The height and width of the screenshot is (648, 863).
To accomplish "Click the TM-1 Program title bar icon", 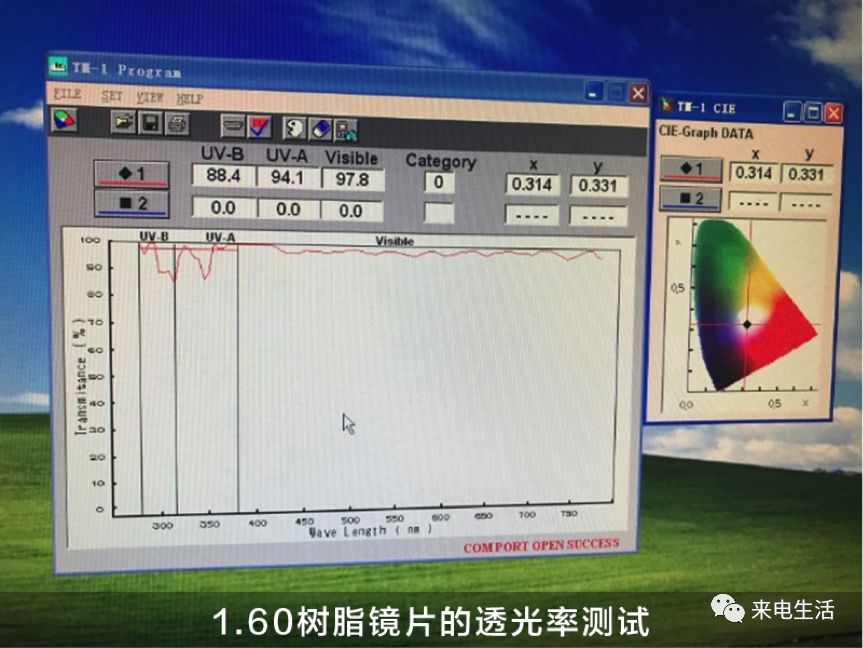I will point(58,66).
